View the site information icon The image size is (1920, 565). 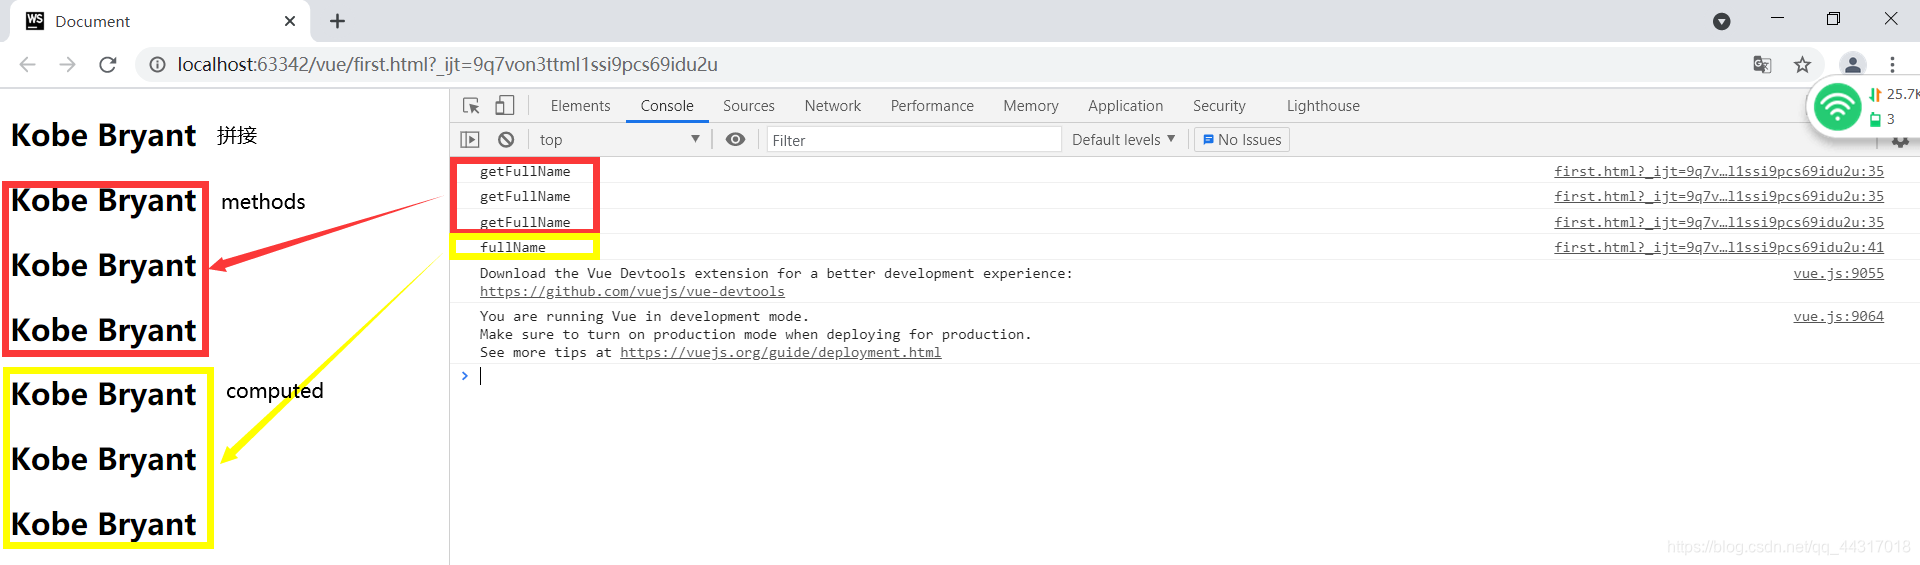pyautogui.click(x=157, y=65)
